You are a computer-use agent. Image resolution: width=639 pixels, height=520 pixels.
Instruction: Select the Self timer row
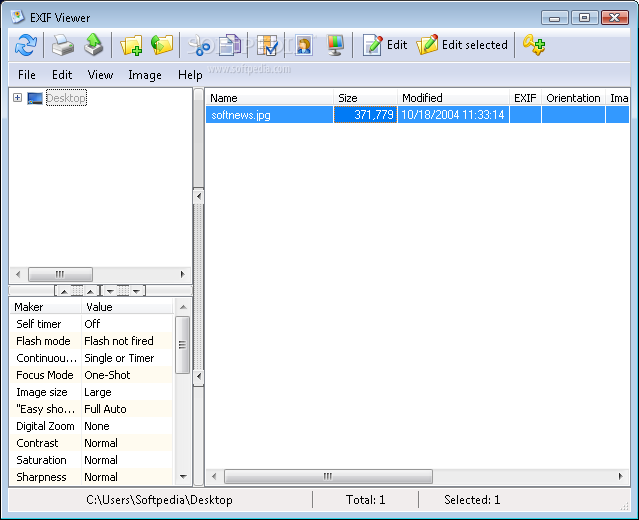point(92,324)
